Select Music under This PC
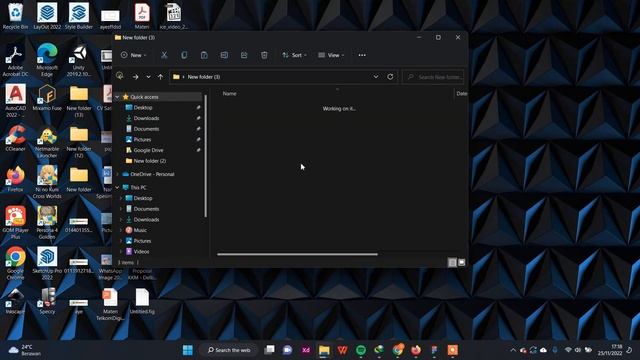 (140, 230)
